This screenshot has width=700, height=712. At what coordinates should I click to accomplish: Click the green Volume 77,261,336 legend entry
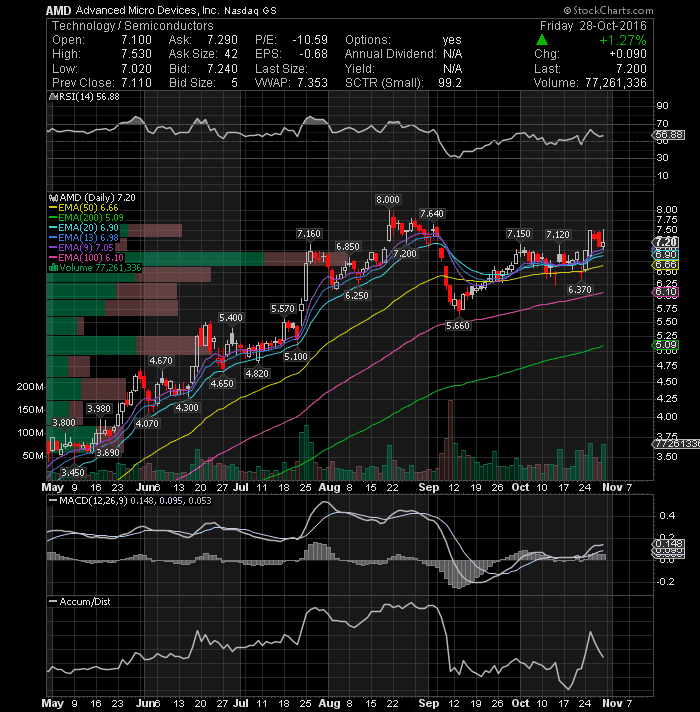[100, 268]
